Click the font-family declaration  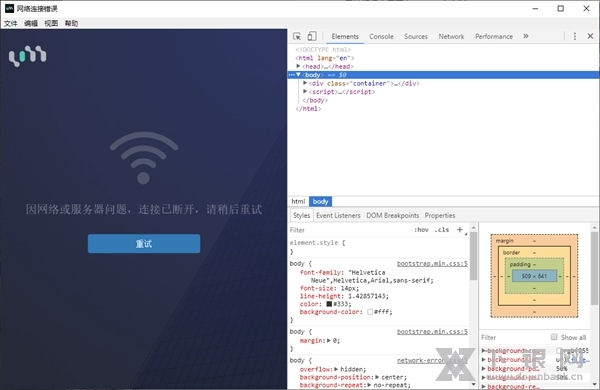(367, 276)
